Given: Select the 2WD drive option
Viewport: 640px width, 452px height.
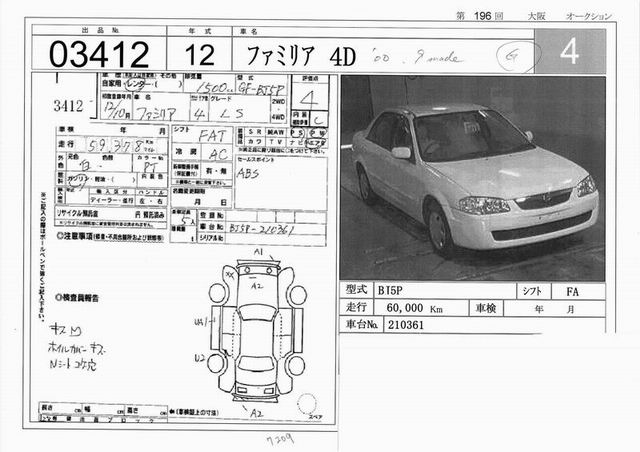Looking at the screenshot, I should pyautogui.click(x=278, y=101).
